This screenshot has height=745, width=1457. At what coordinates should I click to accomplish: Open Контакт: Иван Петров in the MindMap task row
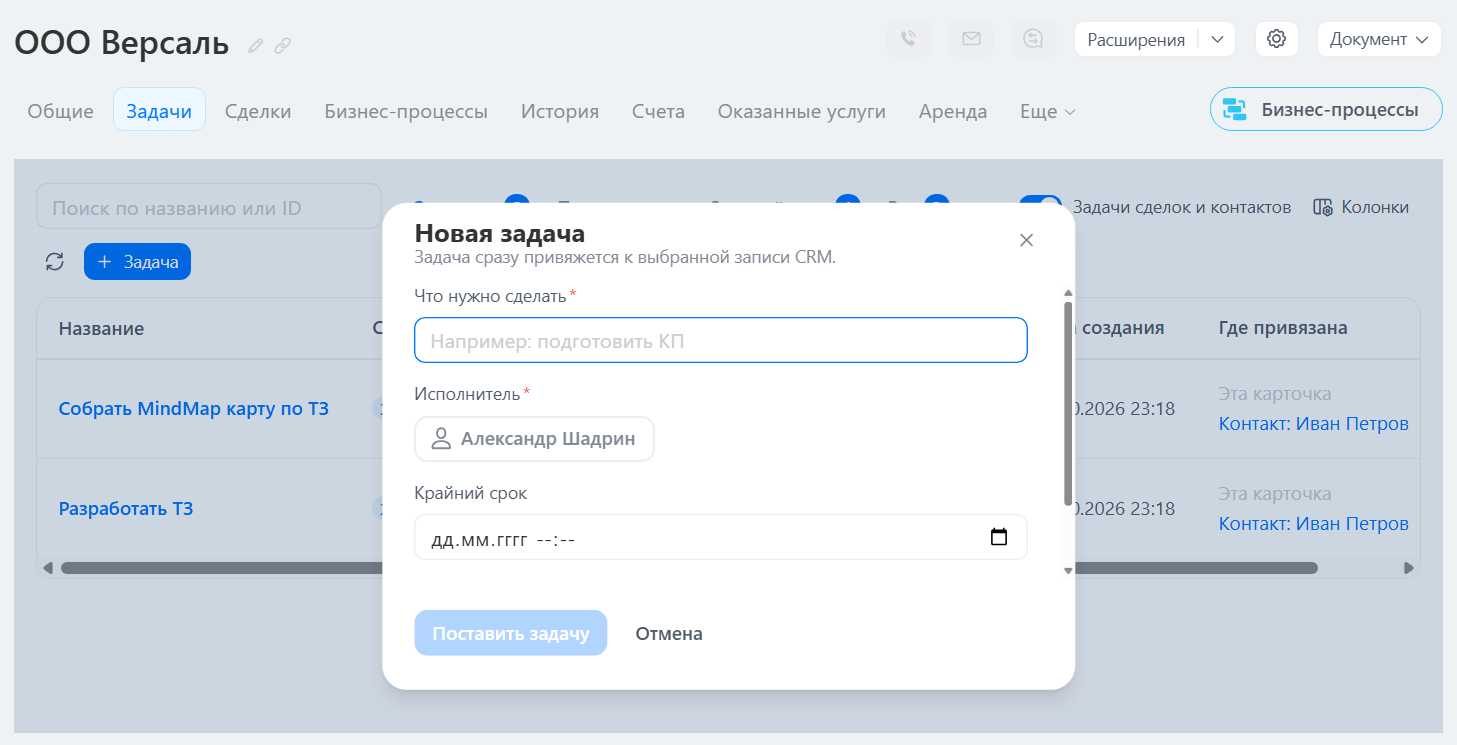tap(1313, 423)
